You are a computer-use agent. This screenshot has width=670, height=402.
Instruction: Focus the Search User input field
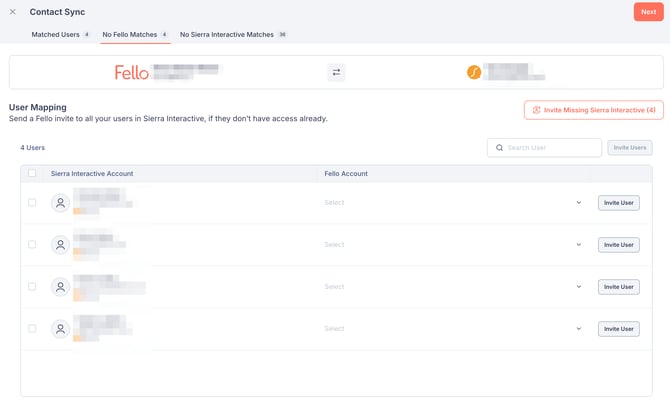point(544,148)
